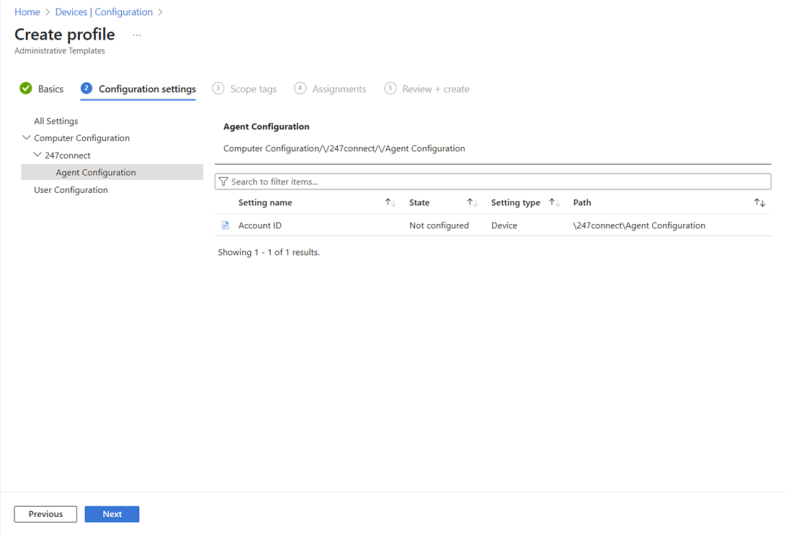Select Computer Configuration in the tree

tap(82, 138)
